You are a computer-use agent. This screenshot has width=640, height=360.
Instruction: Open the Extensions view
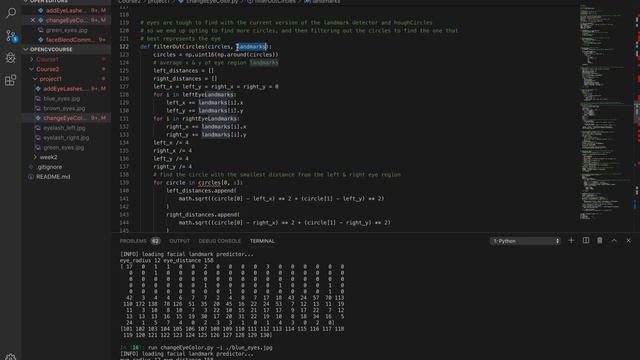(x=11, y=80)
